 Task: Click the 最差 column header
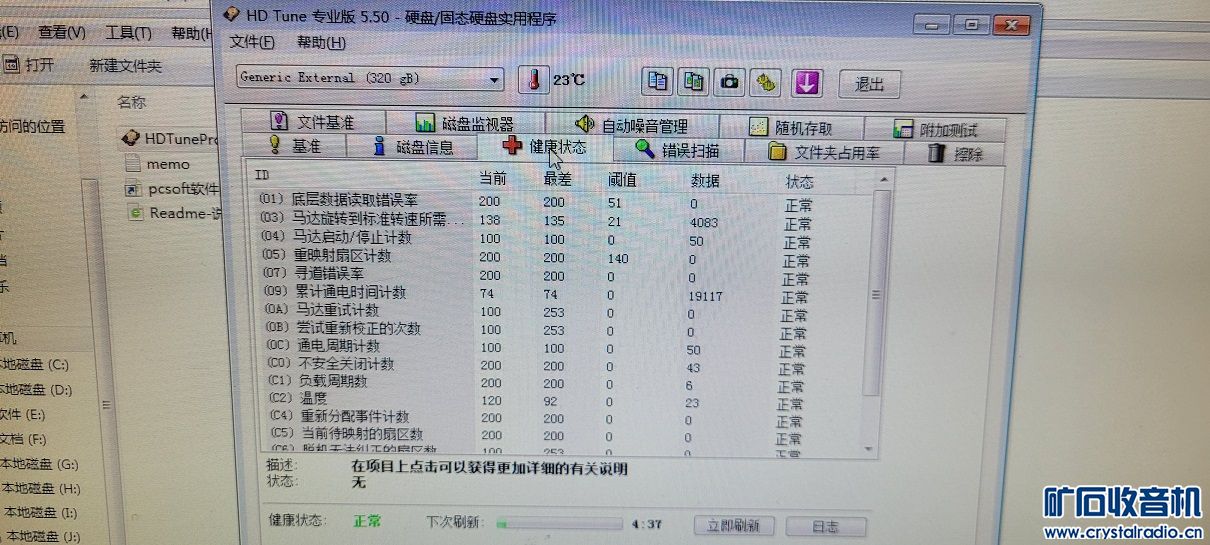556,180
